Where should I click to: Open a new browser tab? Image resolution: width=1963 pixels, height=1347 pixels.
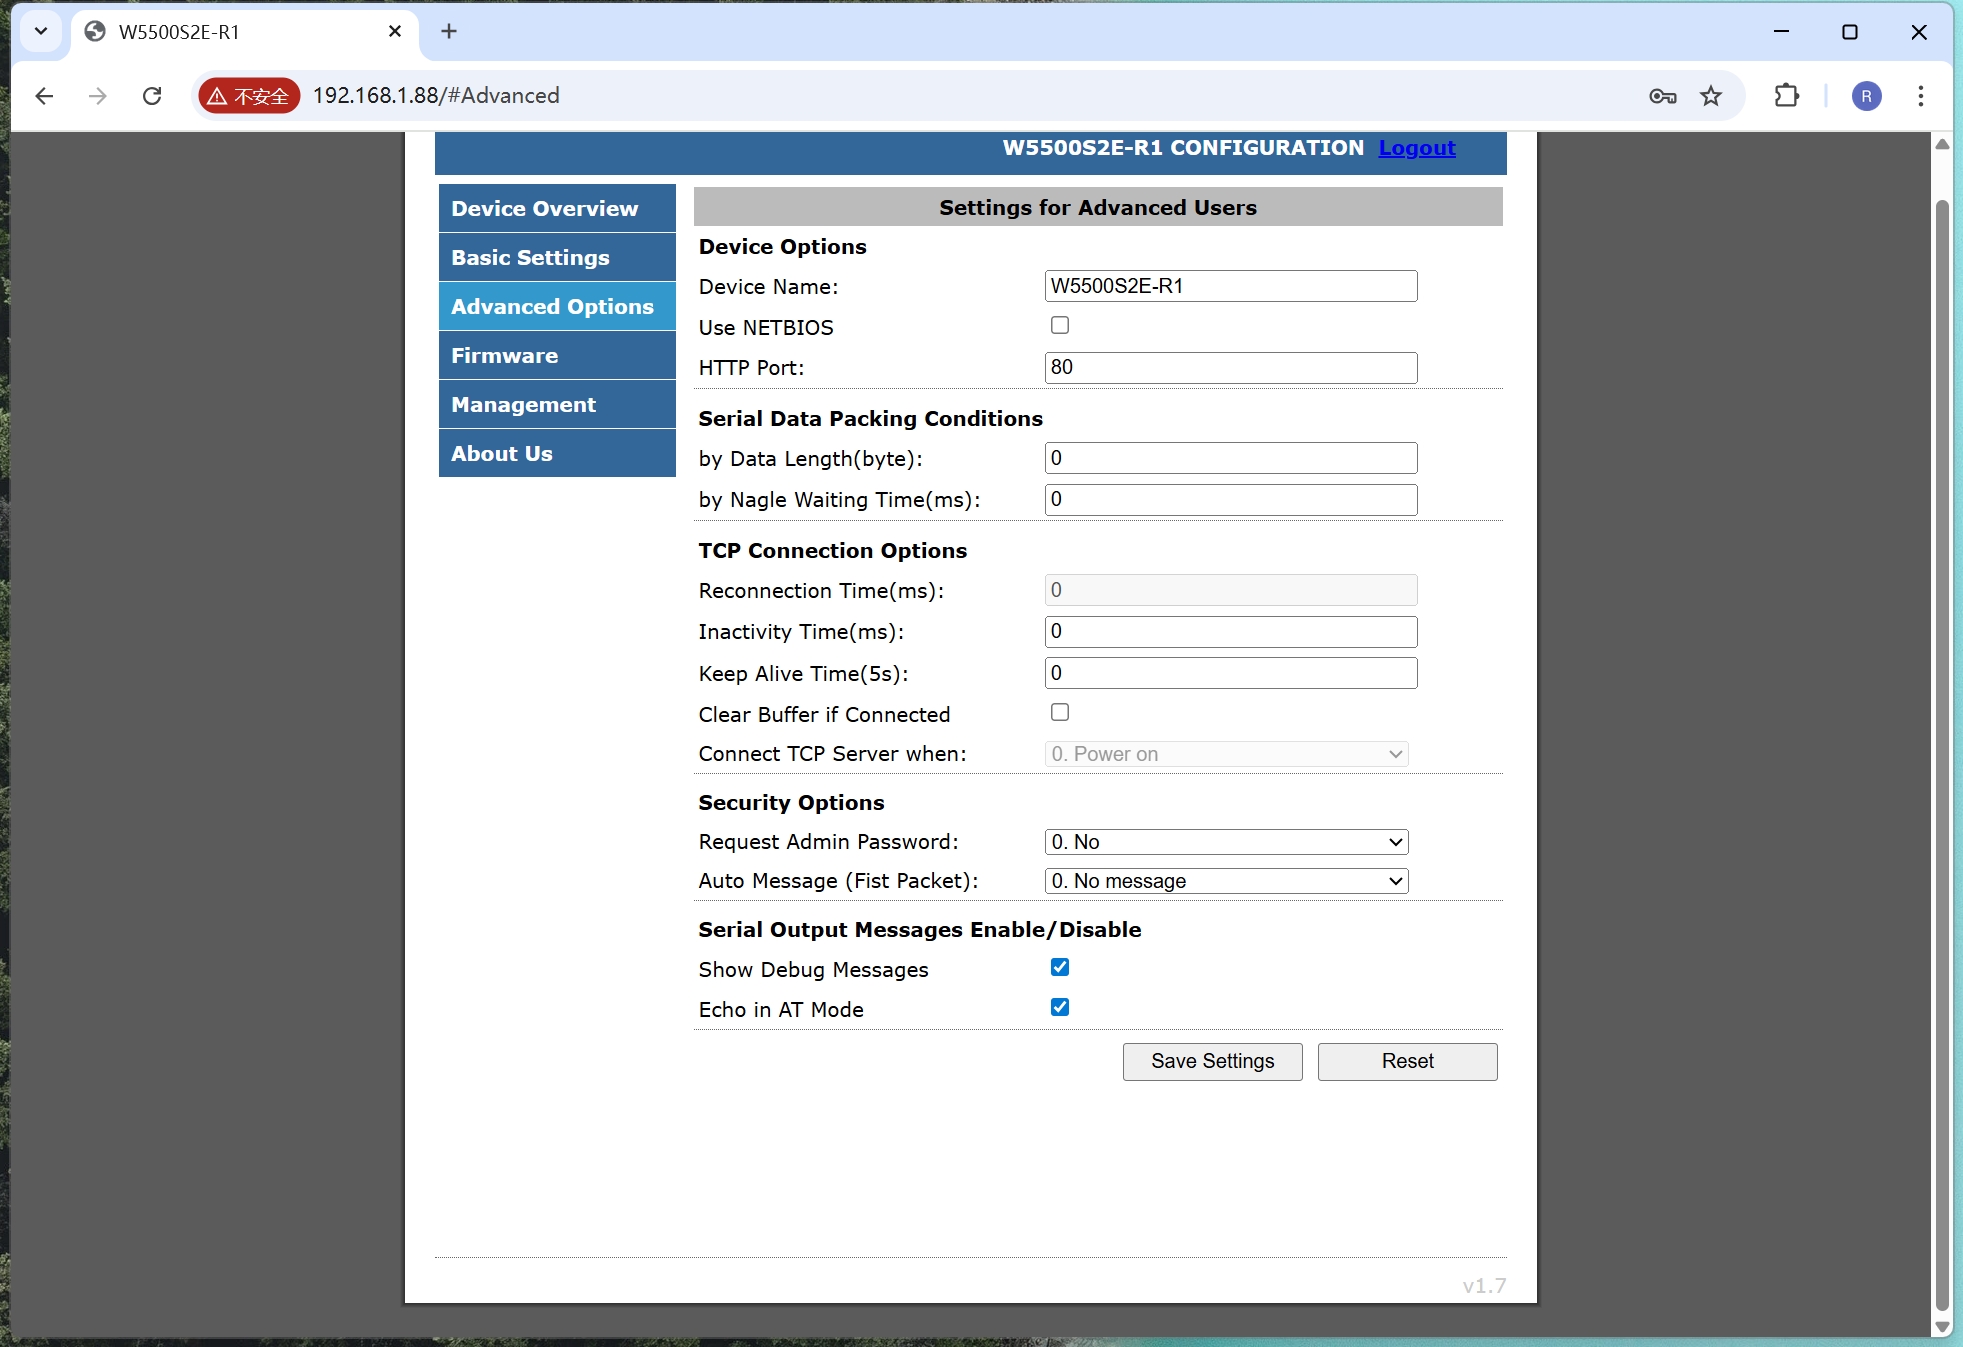pos(449,31)
